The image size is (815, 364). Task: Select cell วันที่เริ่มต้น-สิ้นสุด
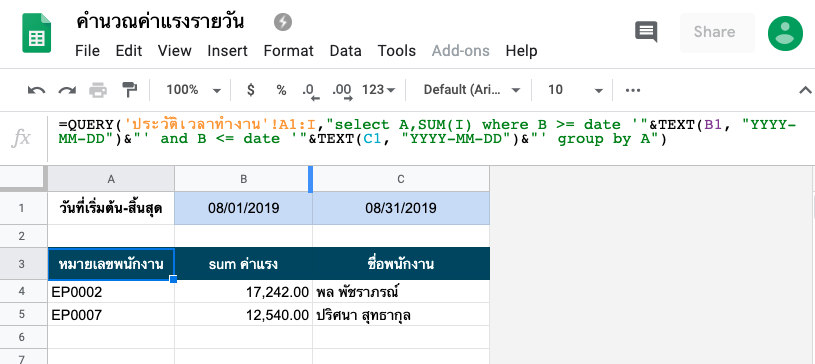111,209
